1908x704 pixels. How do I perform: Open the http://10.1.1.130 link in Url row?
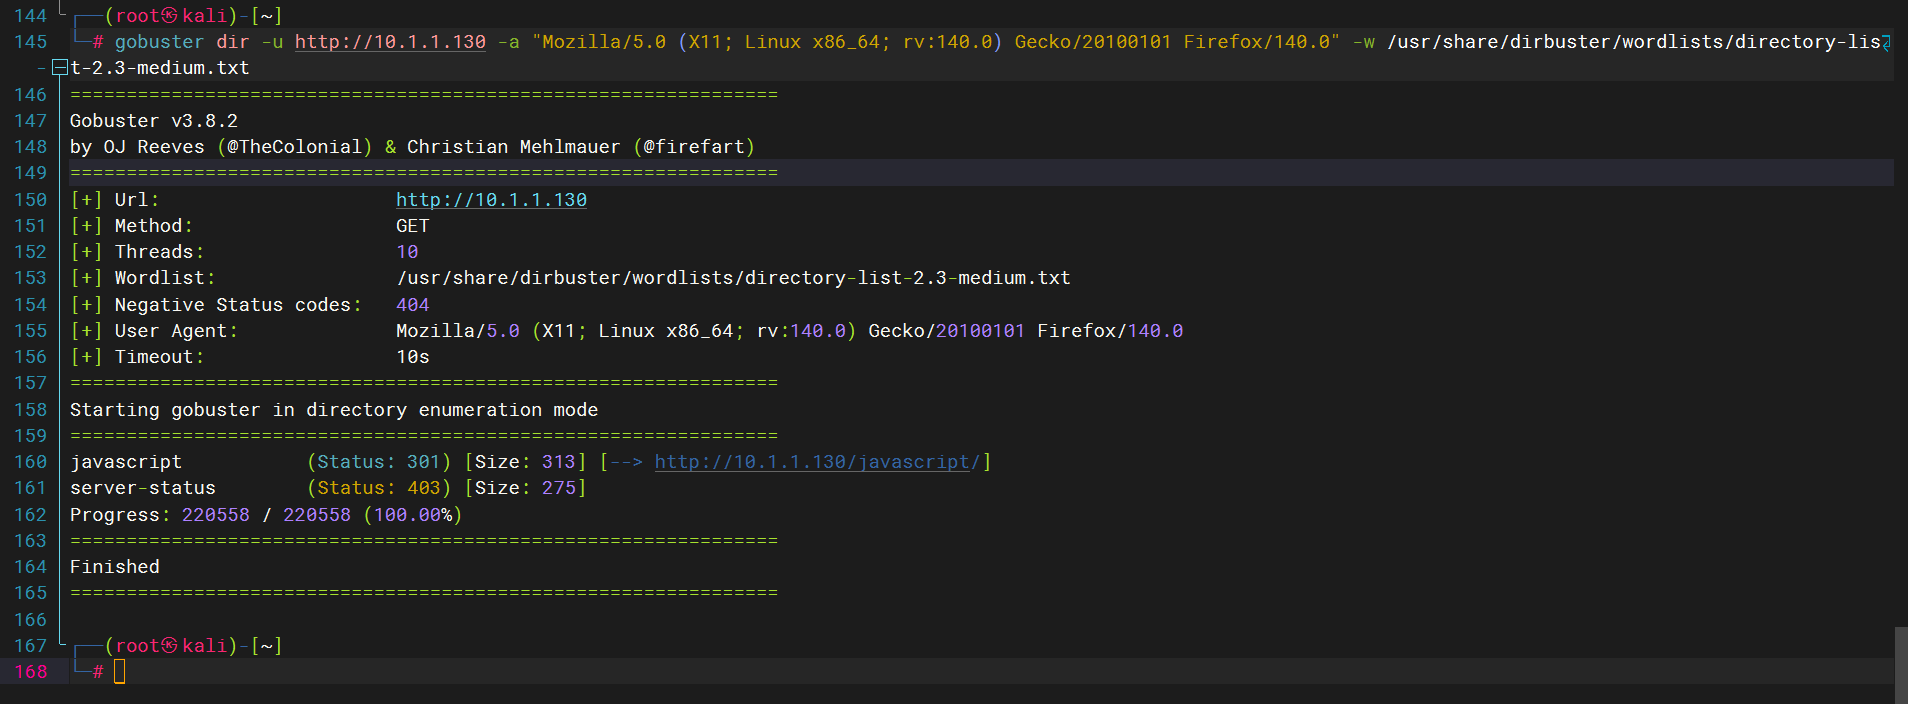491,200
